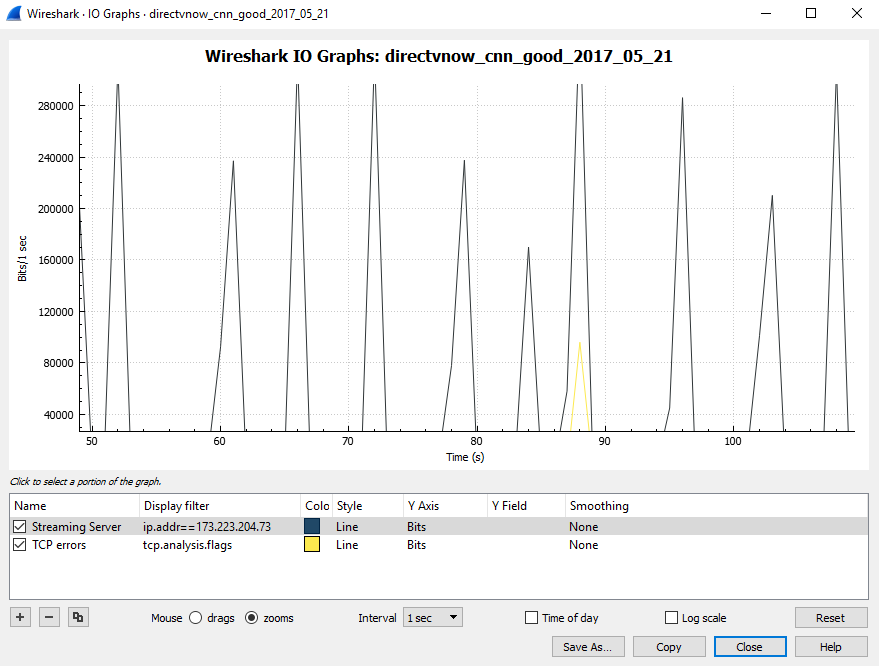Click the graph title text
This screenshot has width=879, height=666.
438,56
